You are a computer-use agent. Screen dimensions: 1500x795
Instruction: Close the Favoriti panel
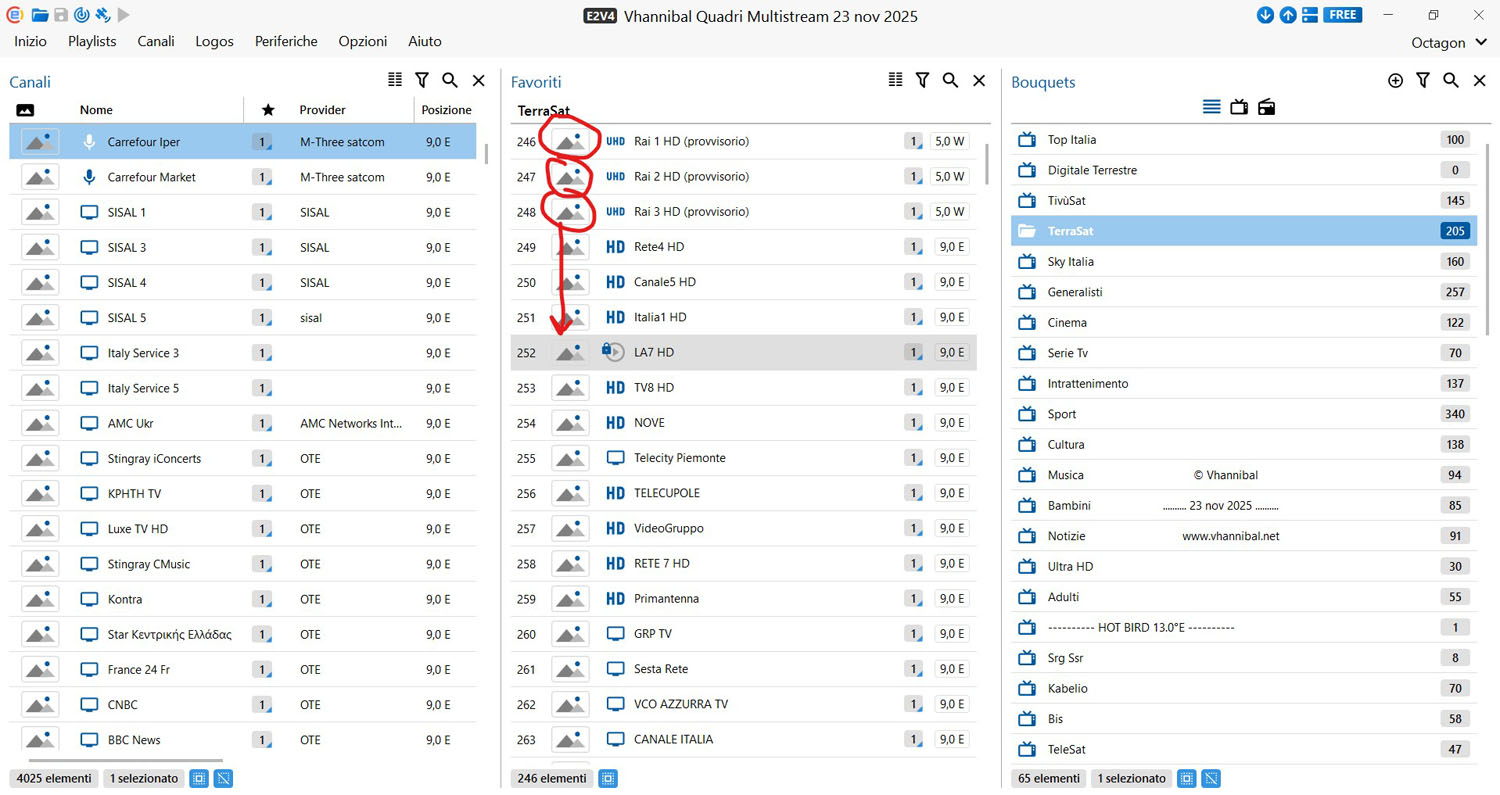click(979, 80)
